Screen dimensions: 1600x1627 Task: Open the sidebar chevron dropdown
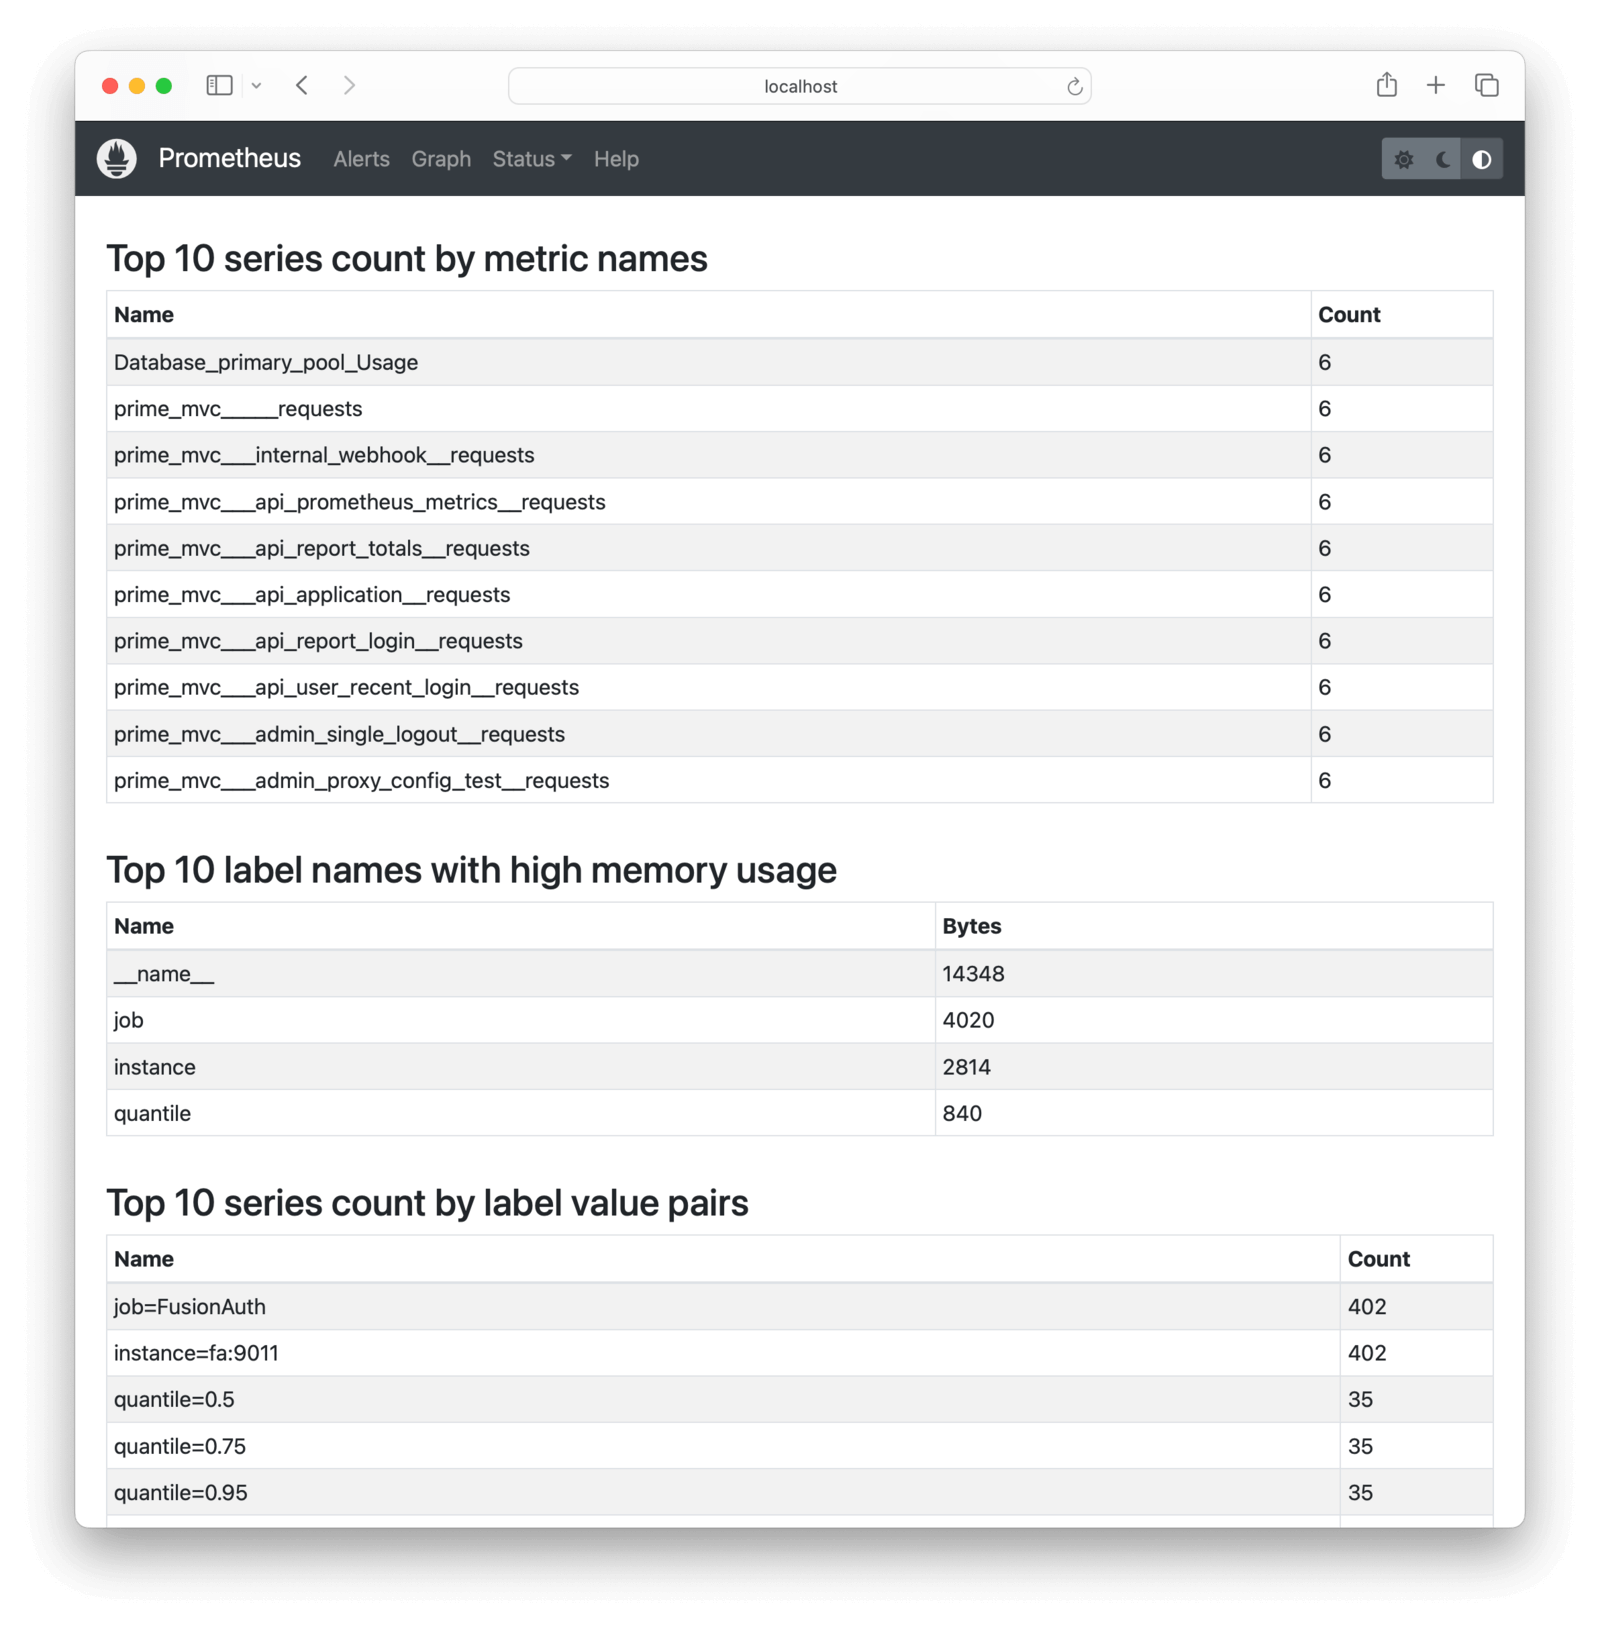click(x=256, y=85)
